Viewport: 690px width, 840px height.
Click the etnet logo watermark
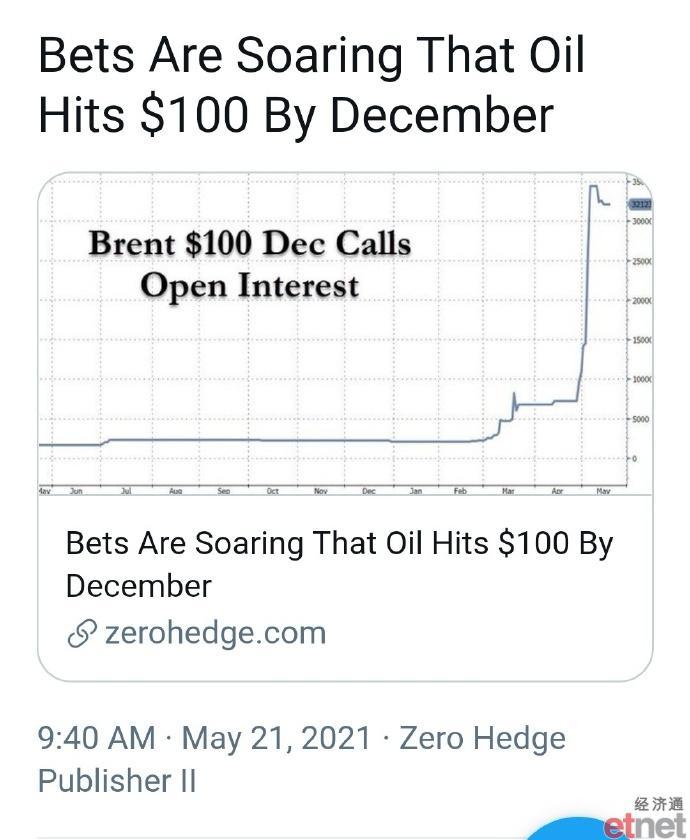[648, 819]
